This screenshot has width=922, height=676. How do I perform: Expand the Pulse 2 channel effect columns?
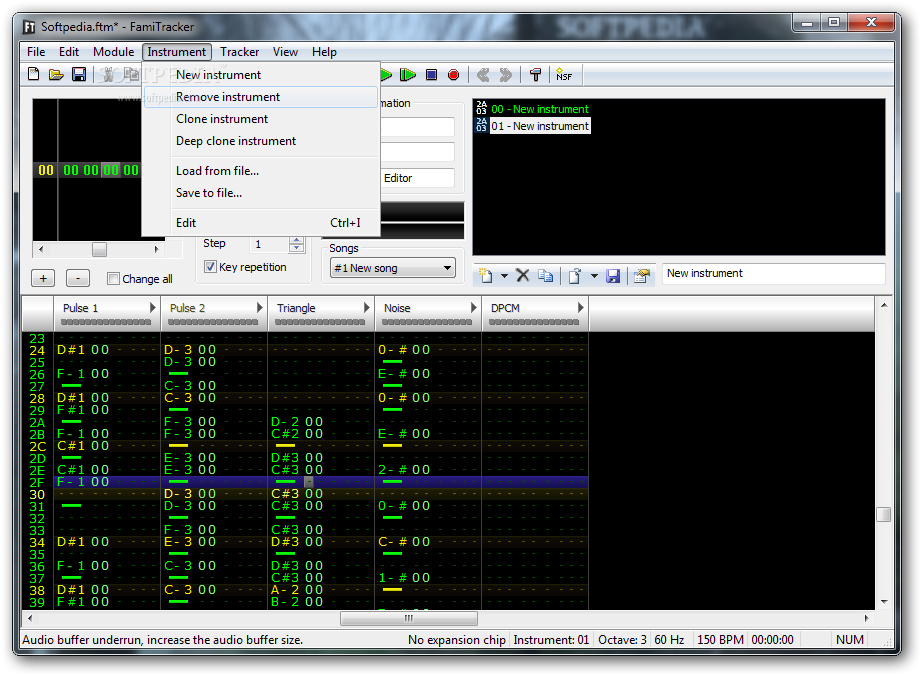tap(259, 307)
